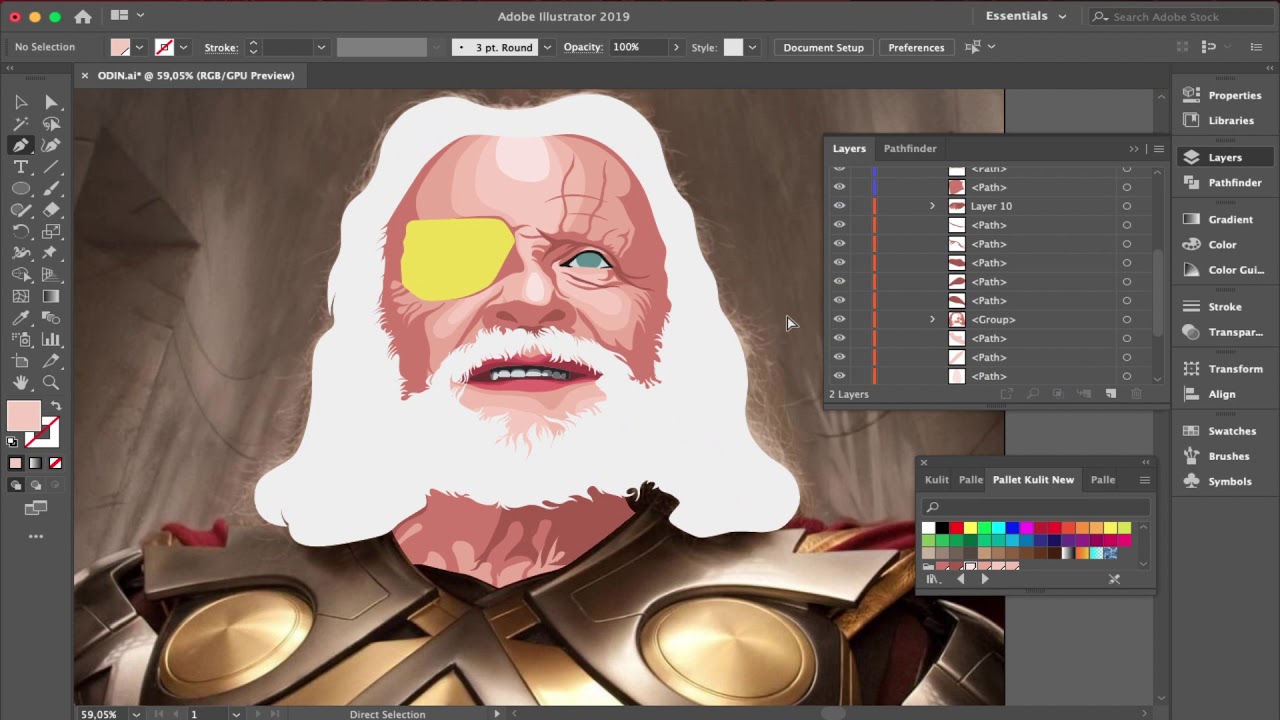Click the Fill color box in toolbar
This screenshot has height=720, width=1280.
pos(24,416)
